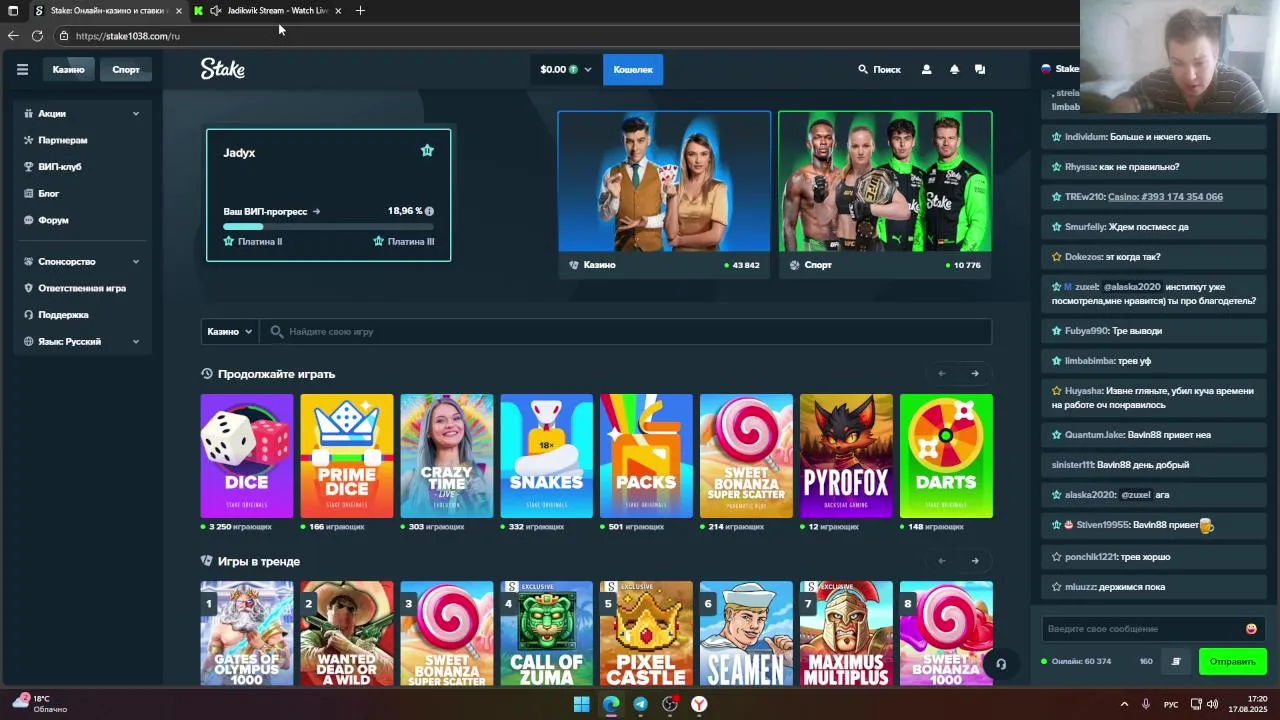This screenshot has width=1280, height=720.
Task: Switch to the Jadikwik Stream browser tab
Action: [x=268, y=11]
